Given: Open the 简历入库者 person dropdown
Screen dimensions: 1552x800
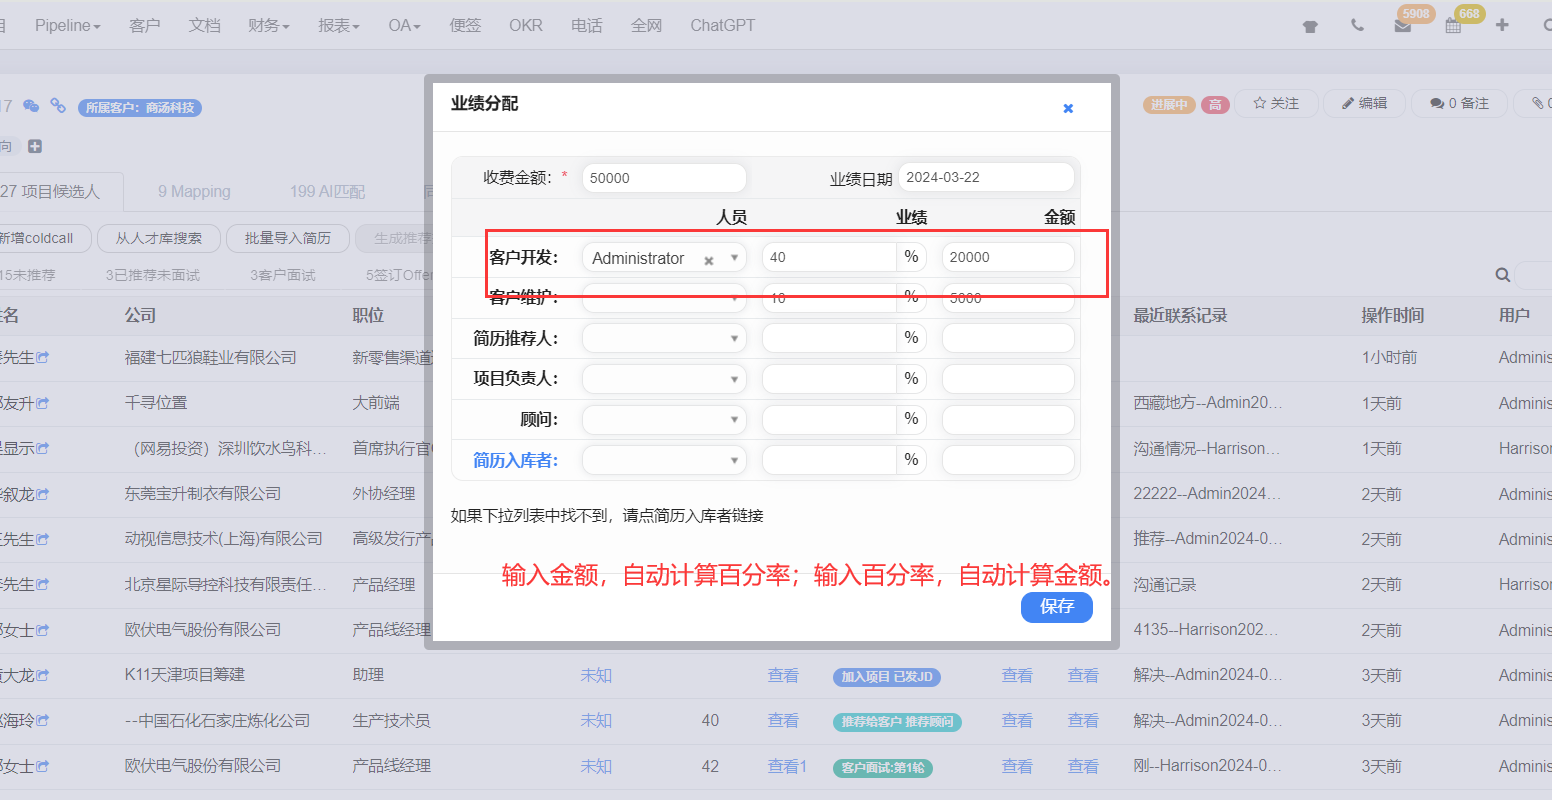Looking at the screenshot, I should click(664, 460).
